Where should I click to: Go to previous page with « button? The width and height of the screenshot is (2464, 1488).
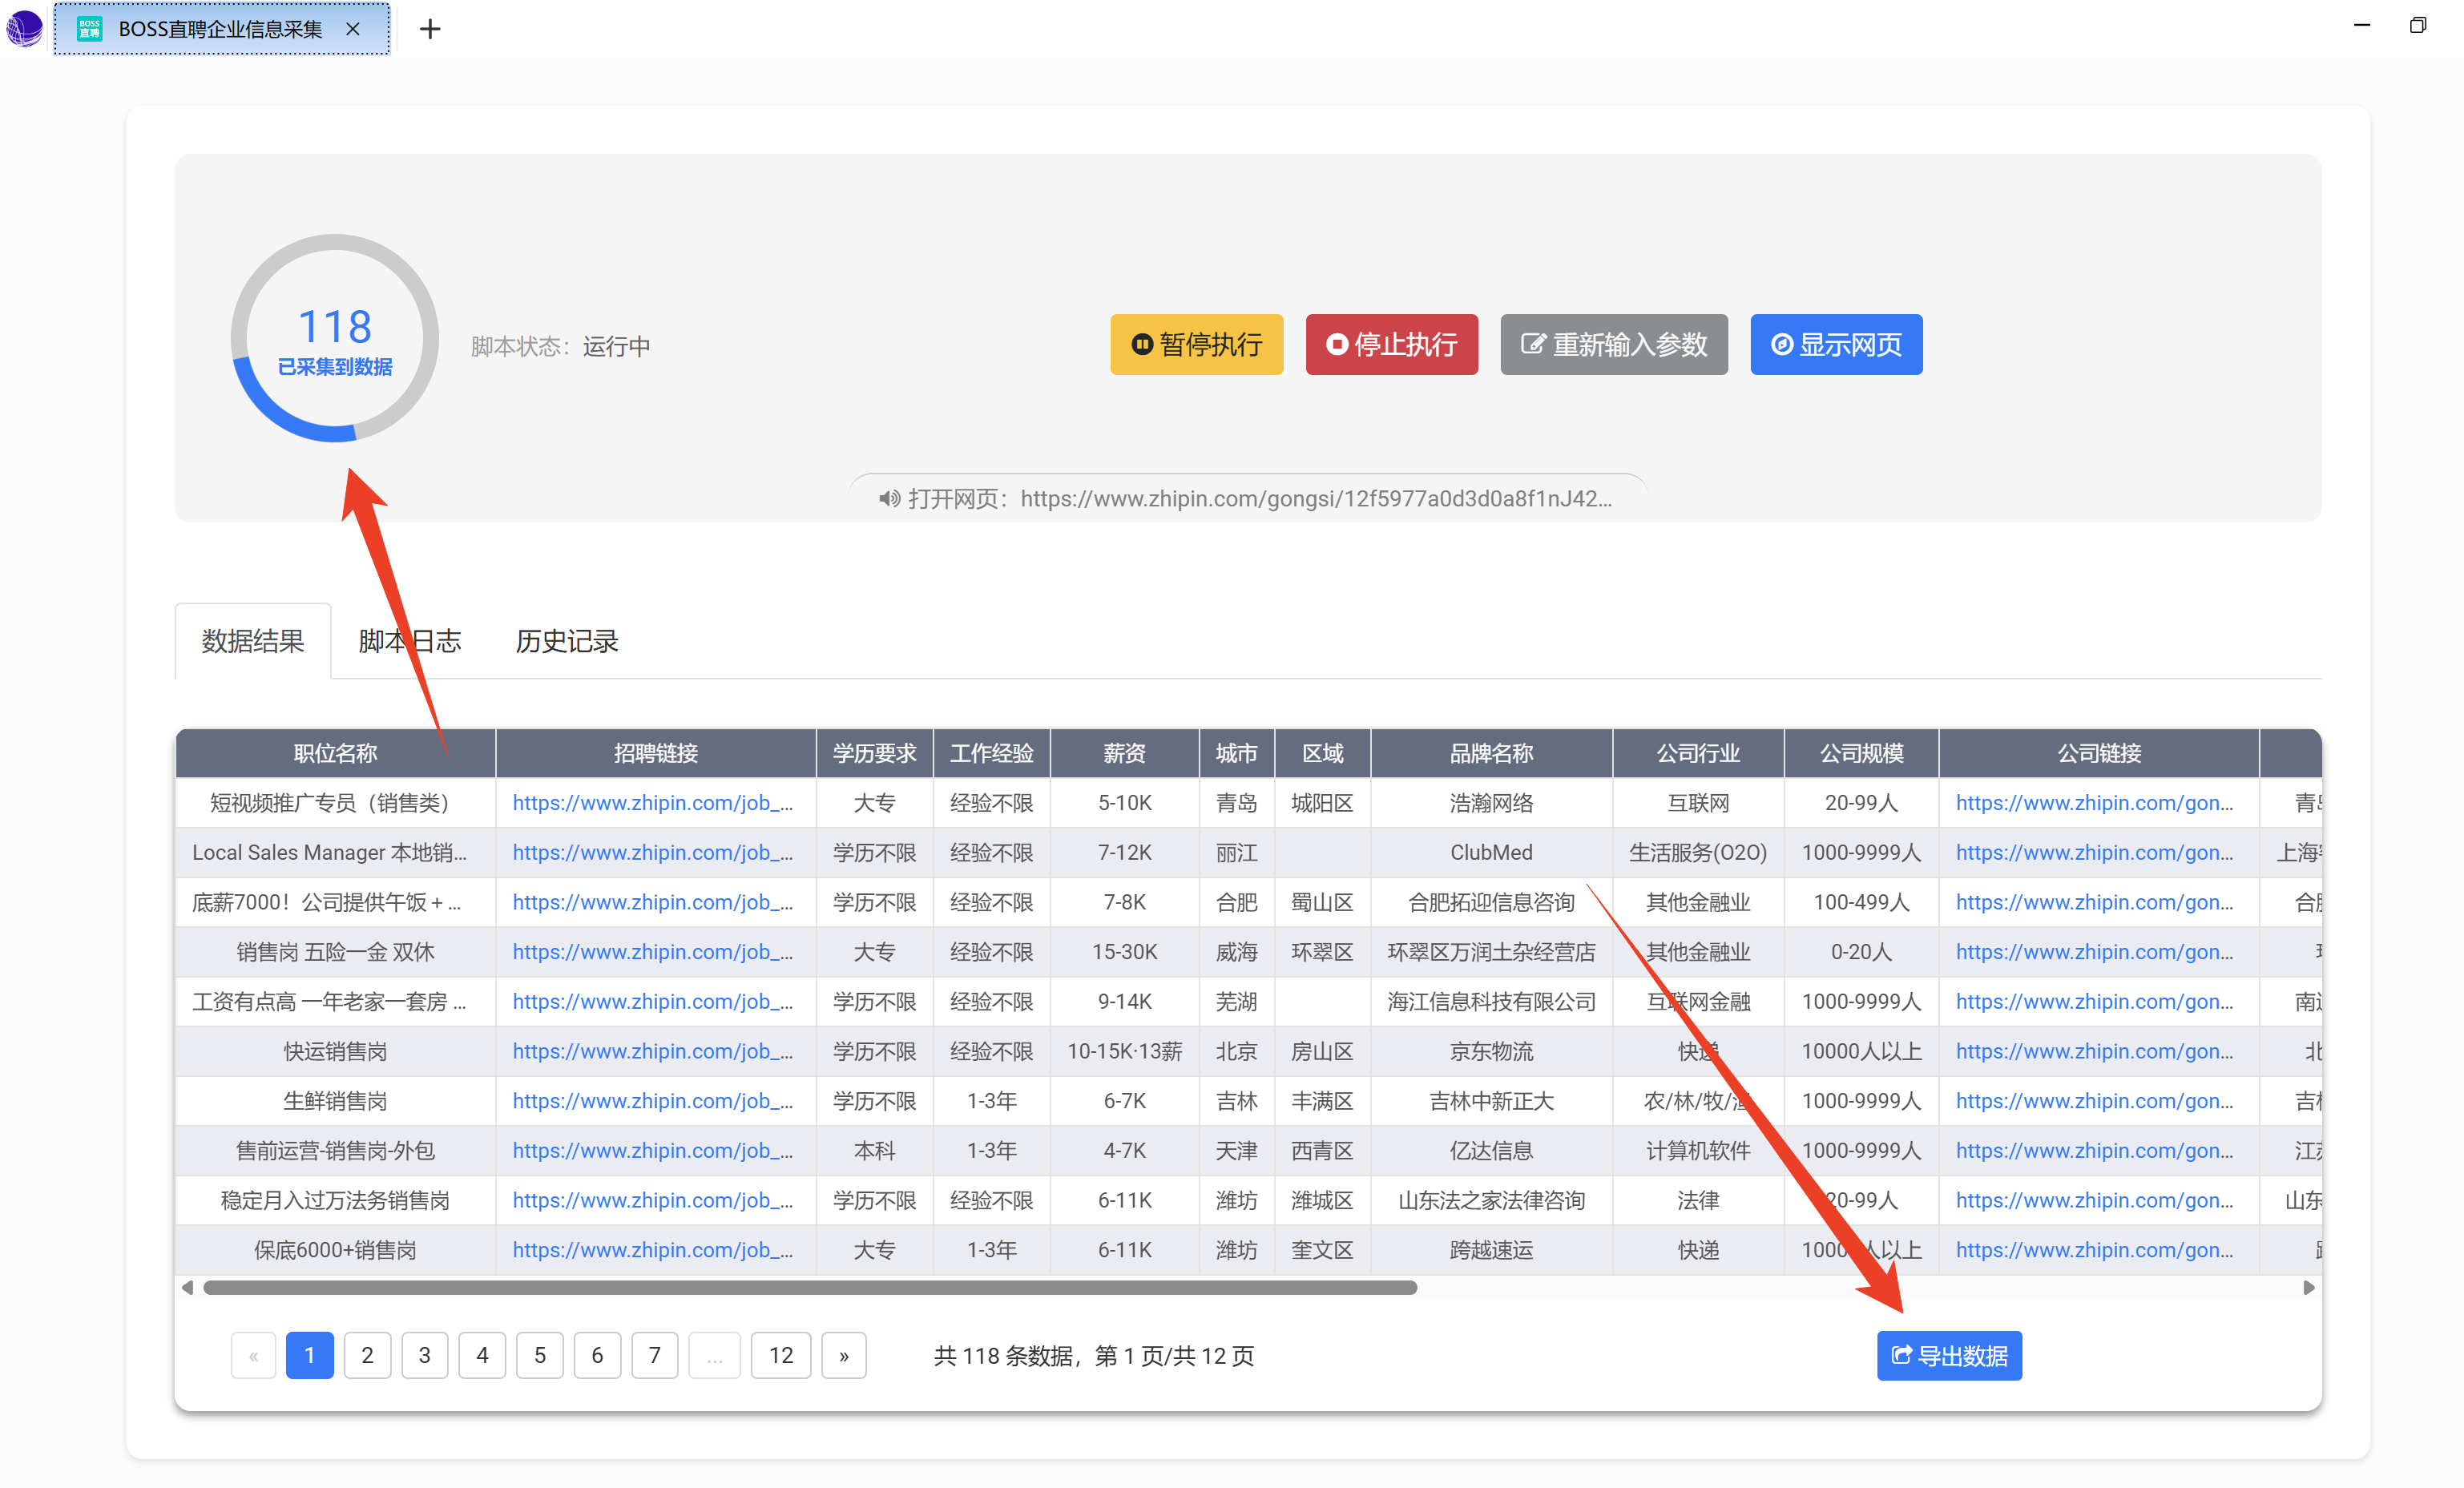254,1356
